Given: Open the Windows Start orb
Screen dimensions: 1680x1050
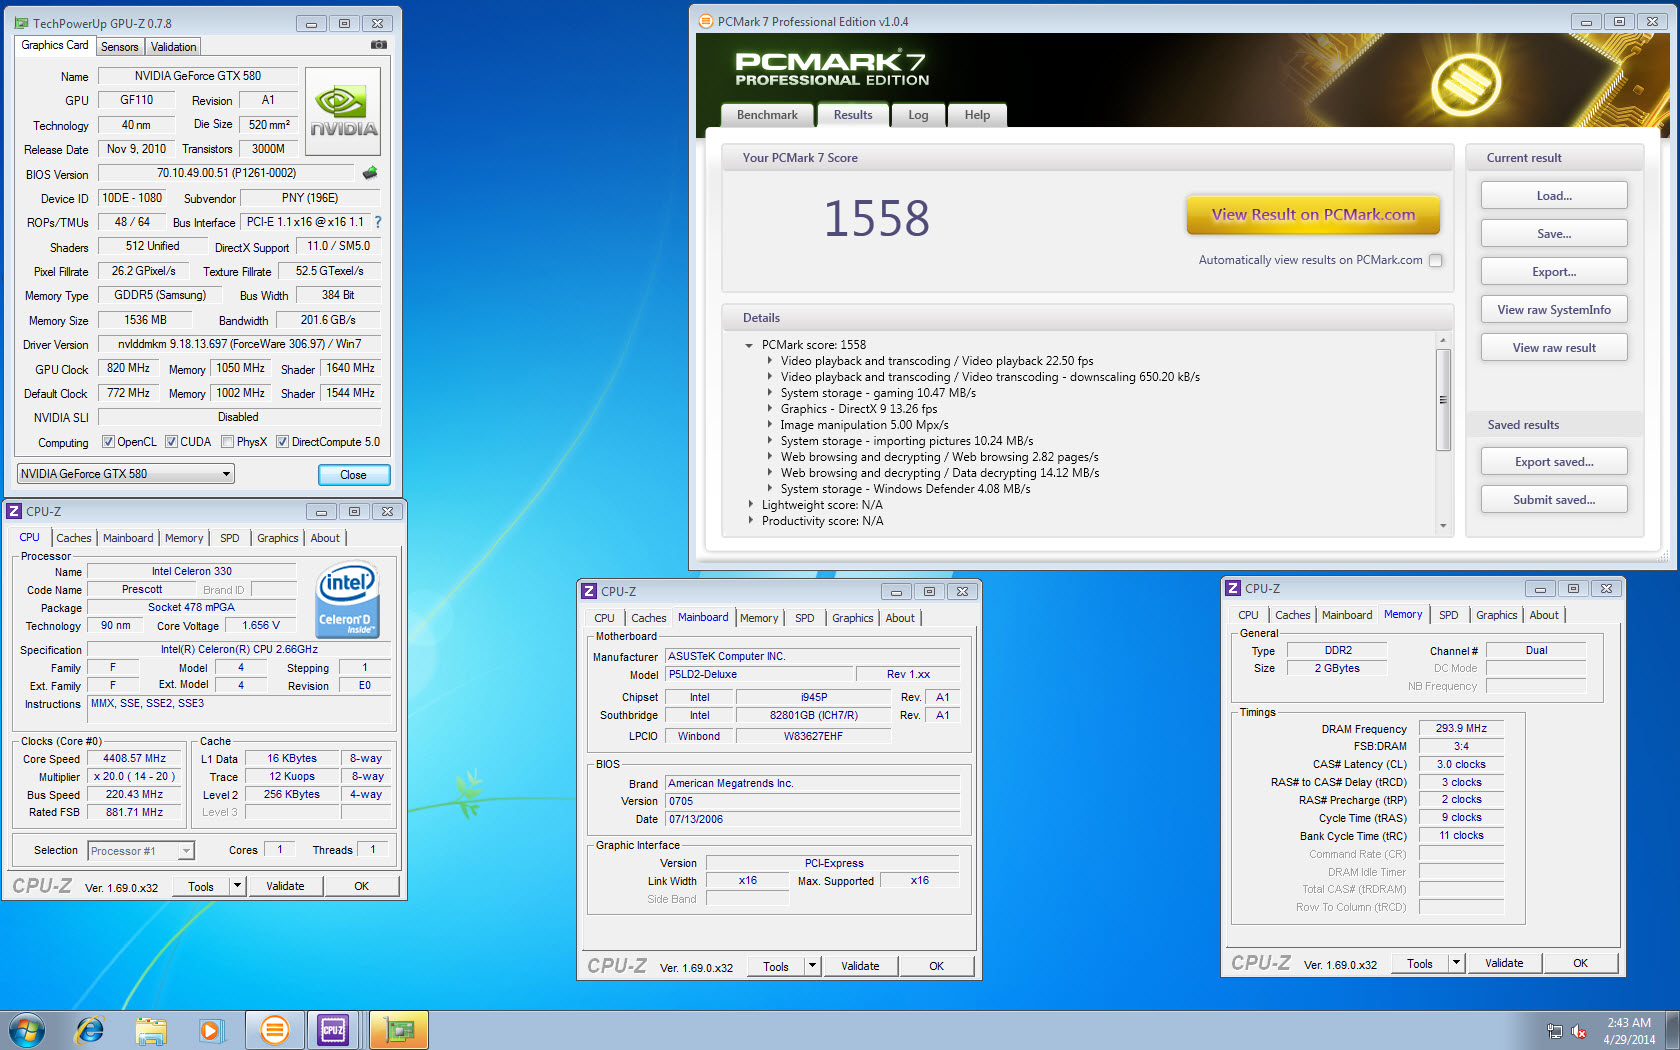Looking at the screenshot, I should point(27,1030).
